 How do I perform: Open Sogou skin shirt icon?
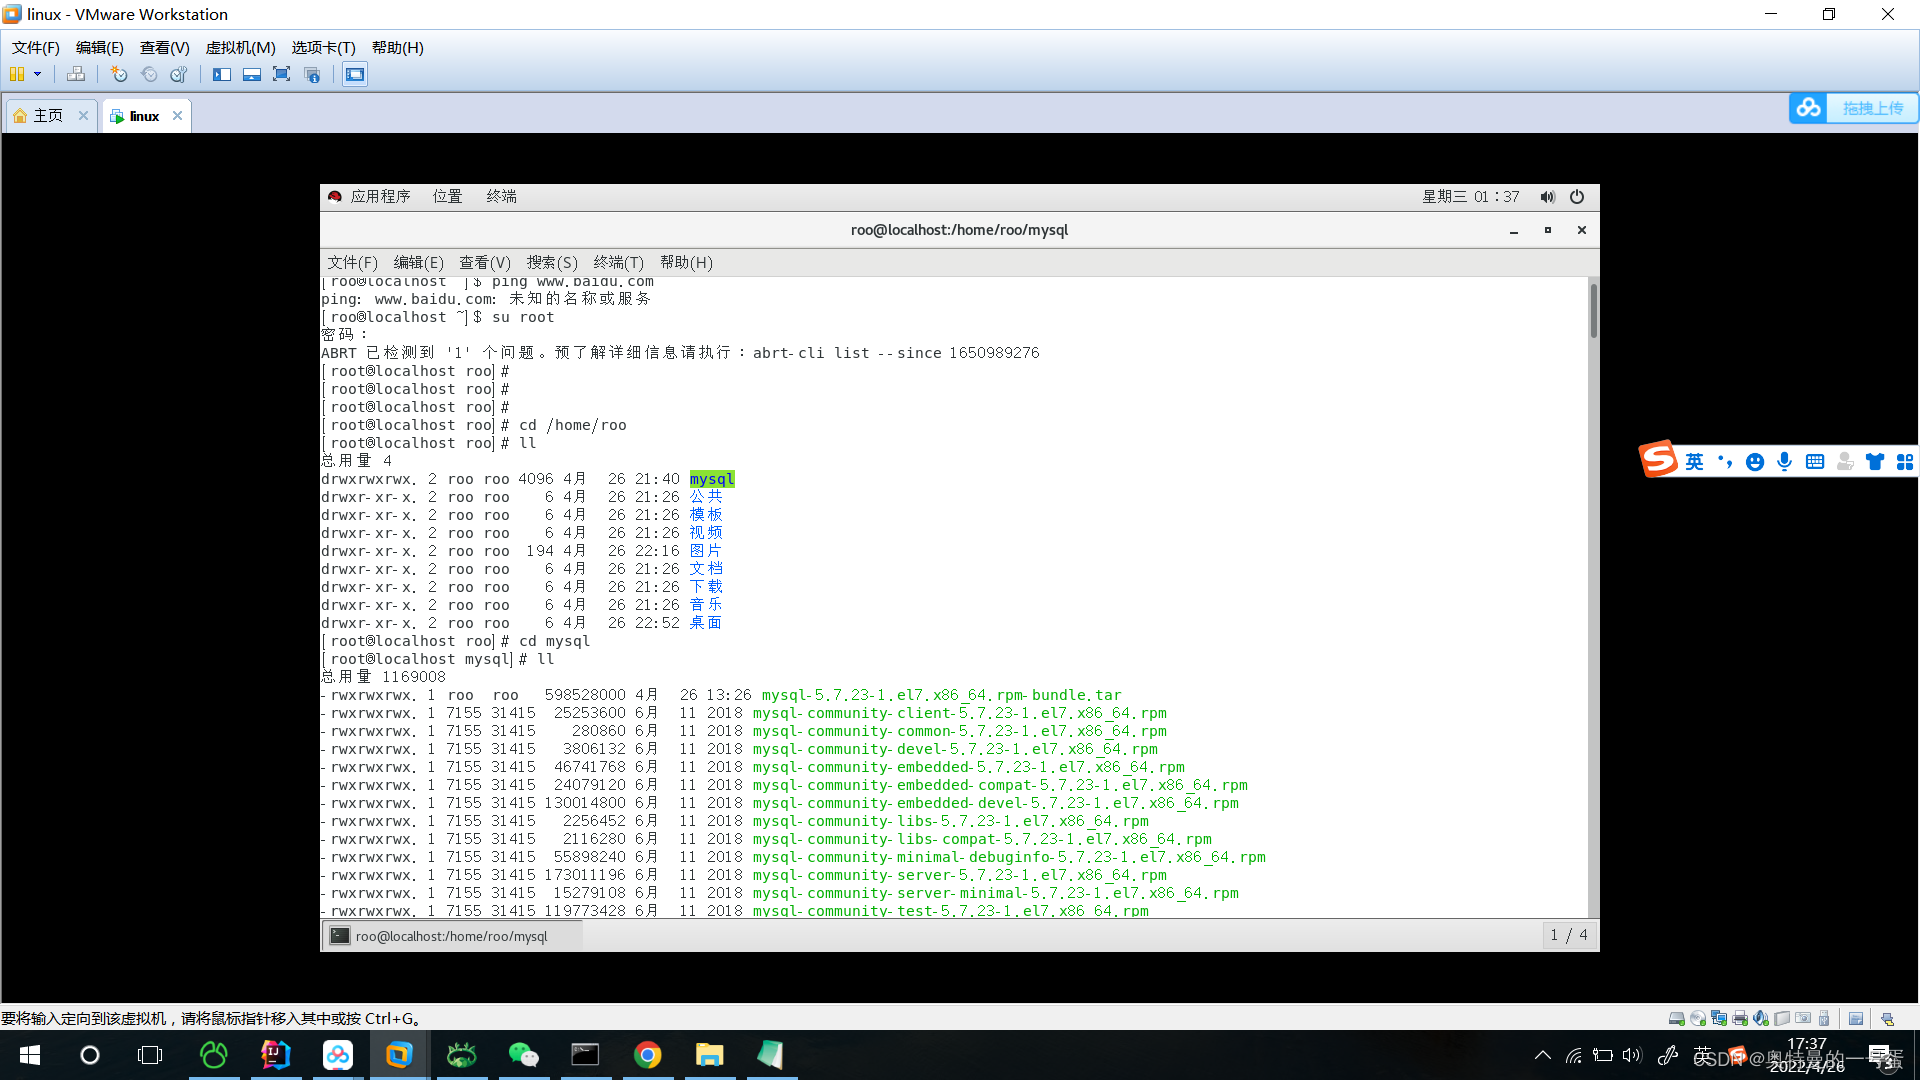coord(1874,461)
